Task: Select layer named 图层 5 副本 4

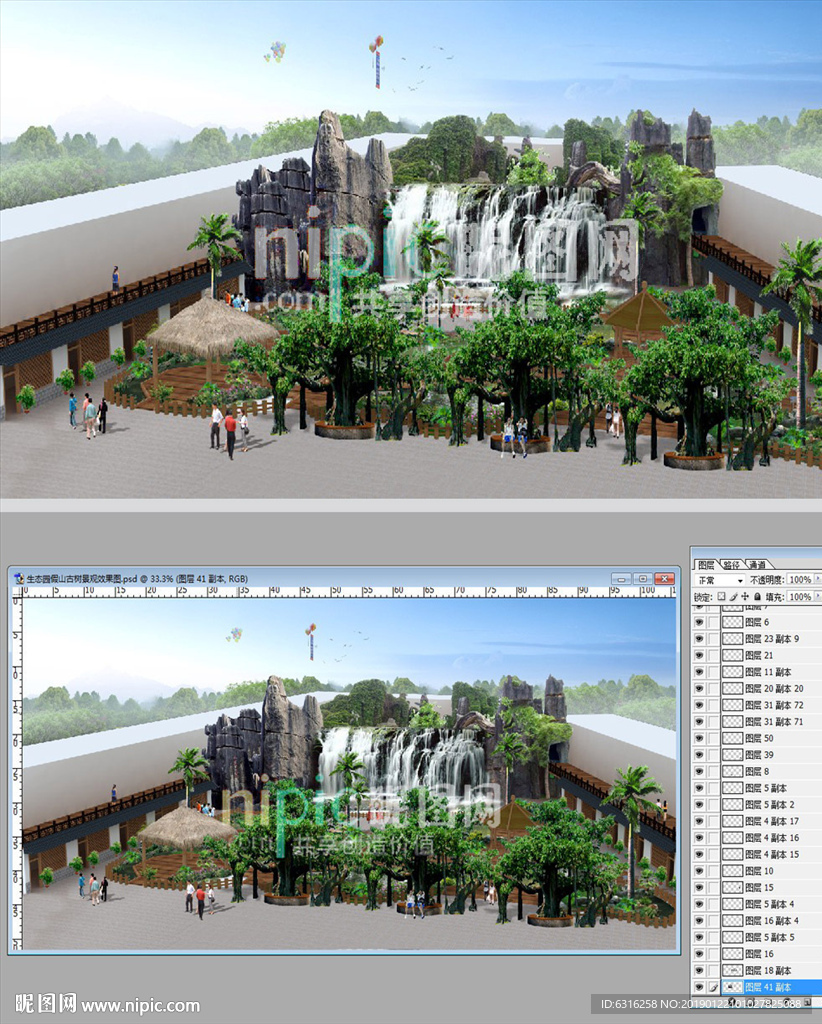Action: tap(770, 904)
